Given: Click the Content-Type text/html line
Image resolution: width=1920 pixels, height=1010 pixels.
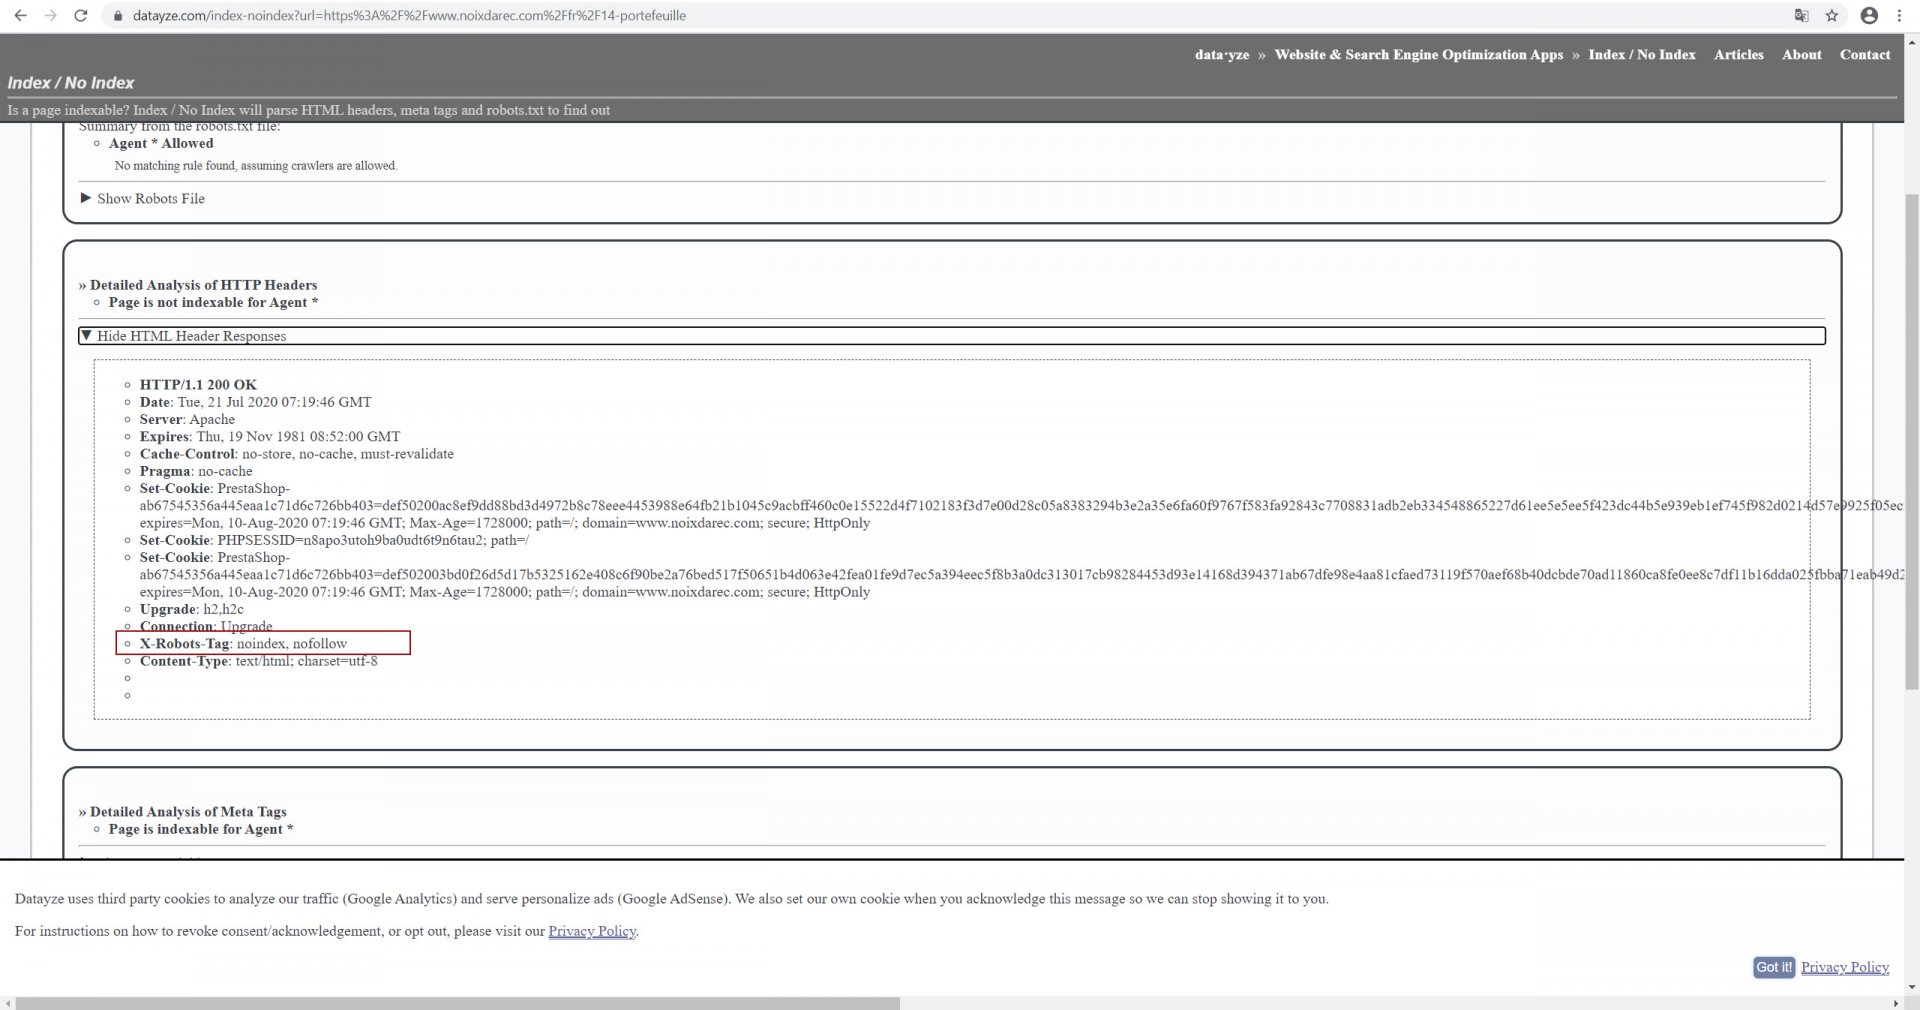Looking at the screenshot, I should pos(258,661).
